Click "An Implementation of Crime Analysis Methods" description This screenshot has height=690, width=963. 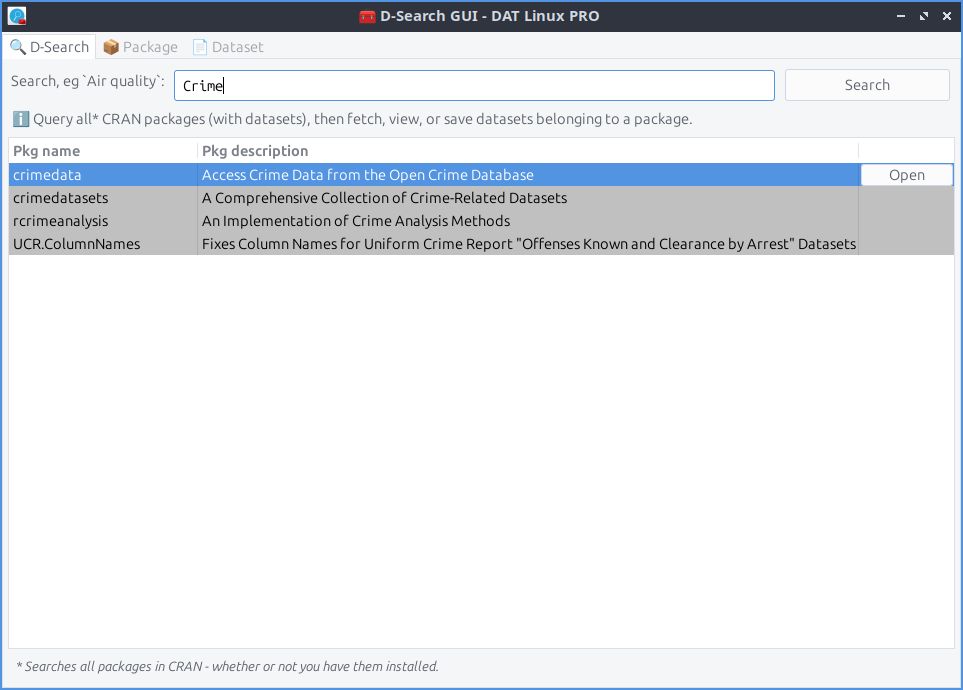pos(356,221)
